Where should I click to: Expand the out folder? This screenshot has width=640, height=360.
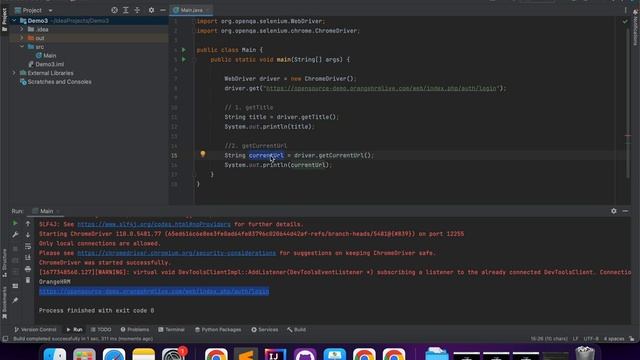(22, 38)
